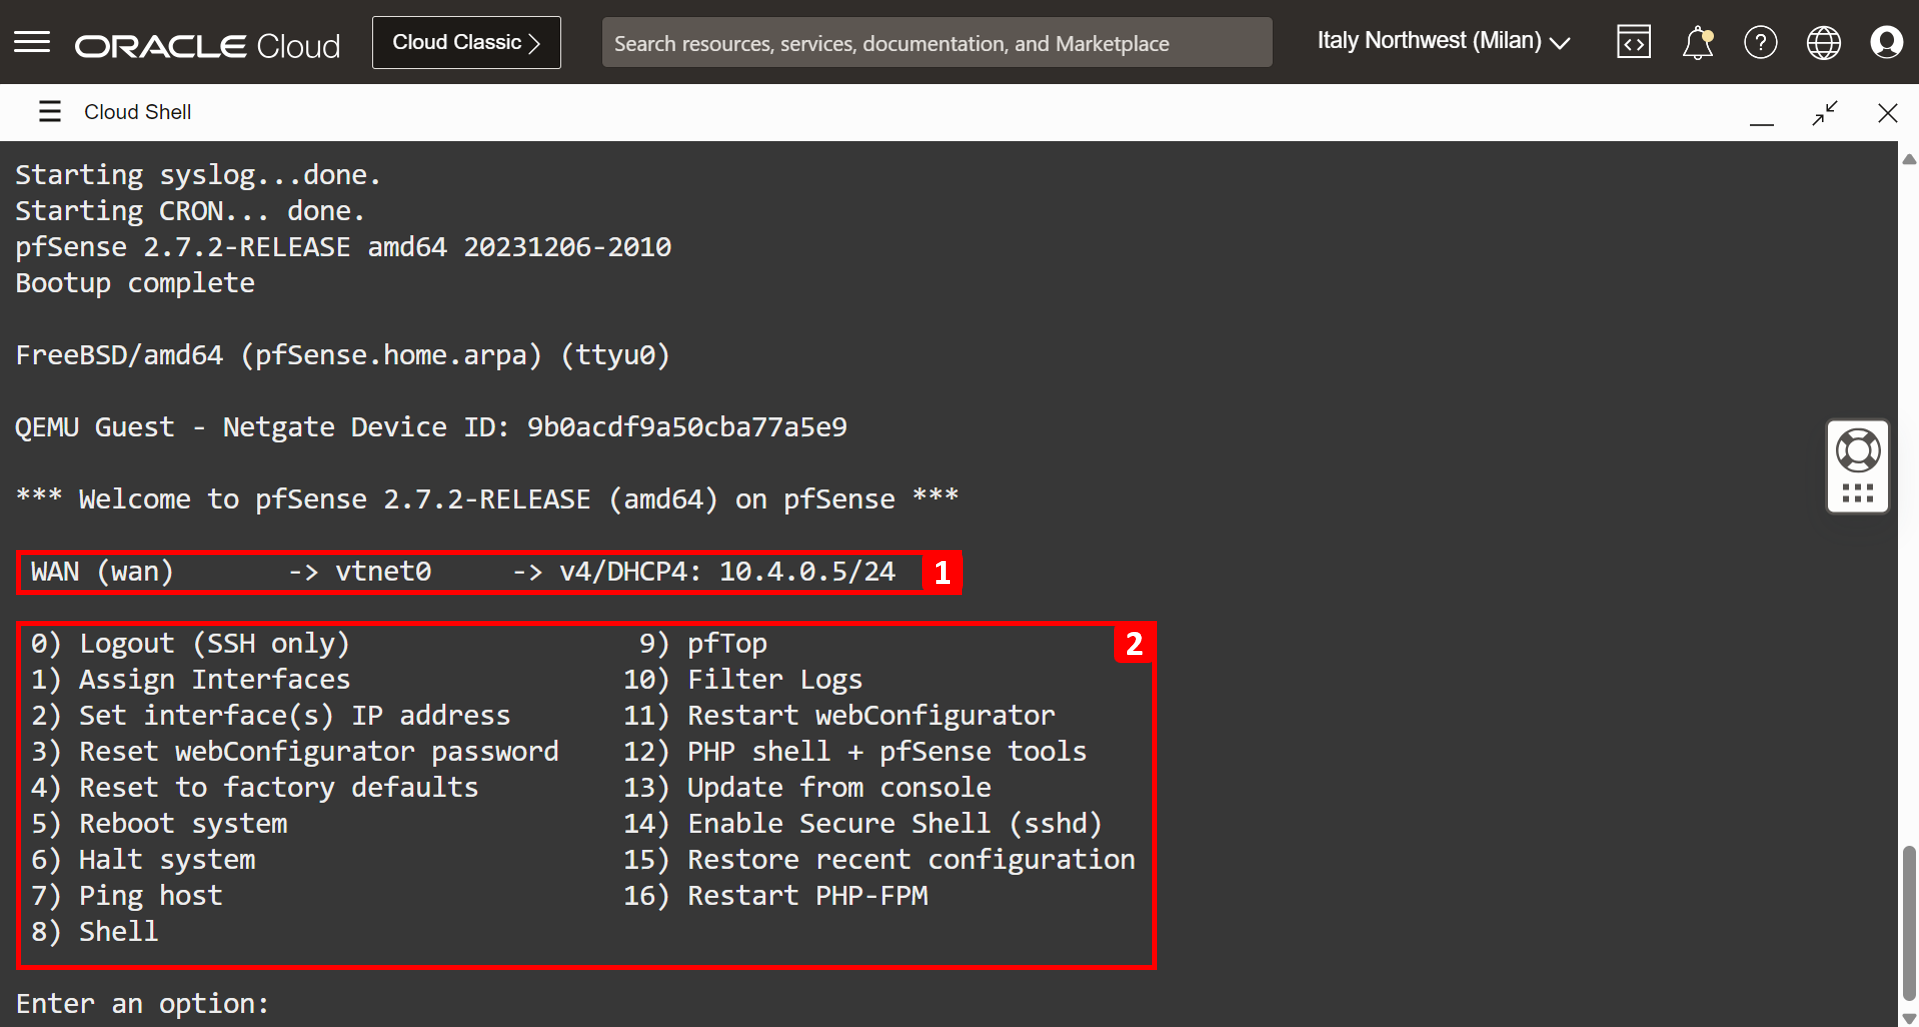Image resolution: width=1919 pixels, height=1027 pixels.
Task: Click '7) Ping host' menu line
Action: coord(127,895)
